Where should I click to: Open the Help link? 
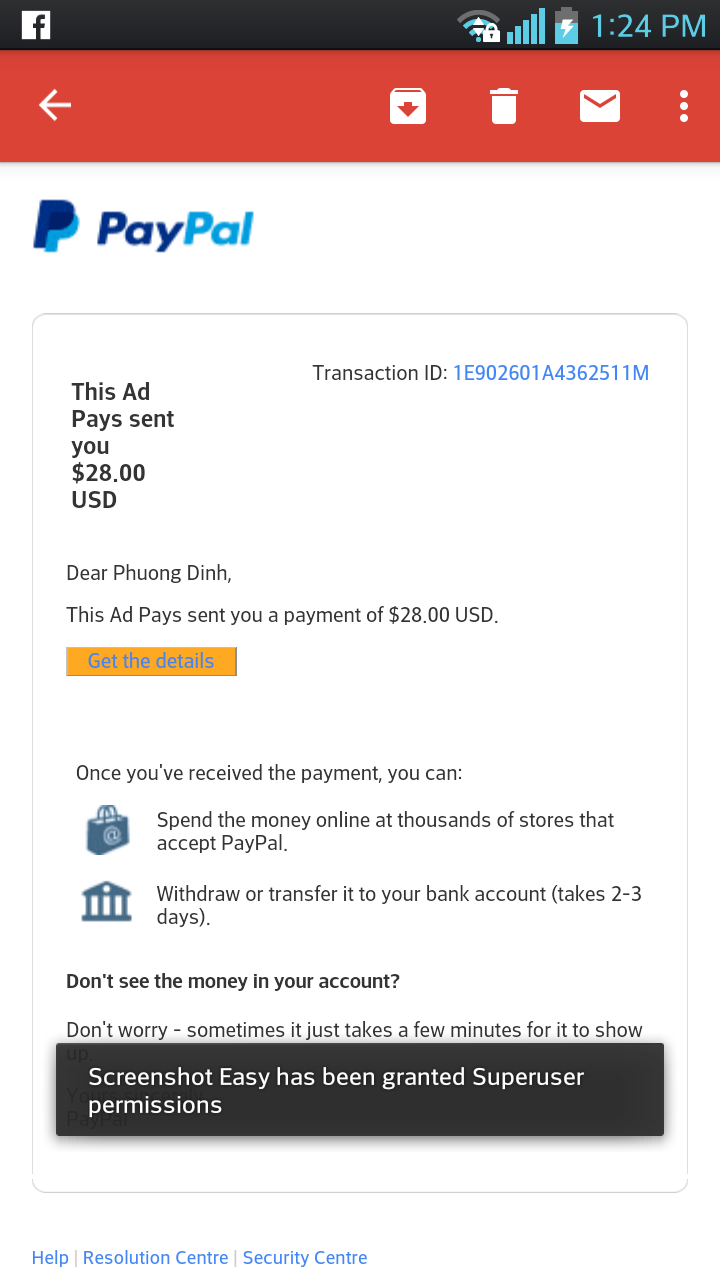pos(50,1258)
